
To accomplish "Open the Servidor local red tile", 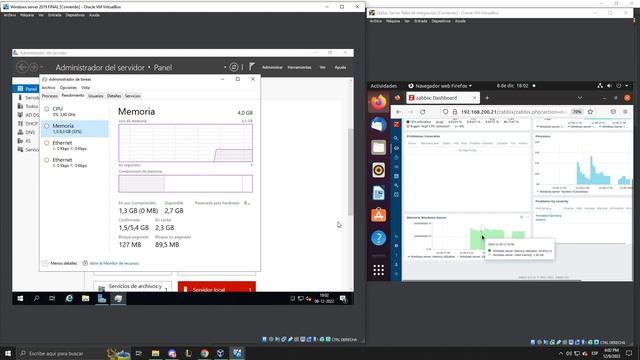I will pyautogui.click(x=217, y=287).
